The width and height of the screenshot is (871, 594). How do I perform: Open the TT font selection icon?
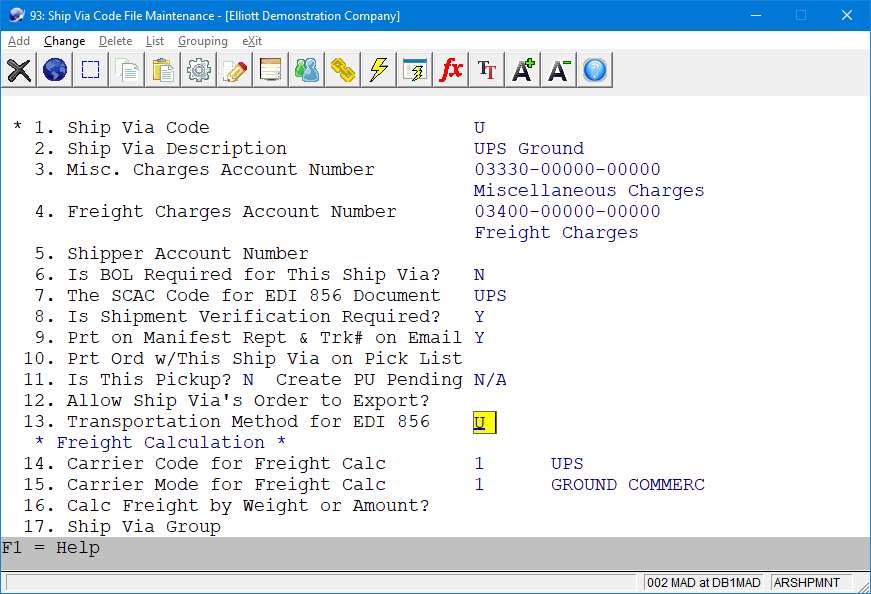coord(487,70)
